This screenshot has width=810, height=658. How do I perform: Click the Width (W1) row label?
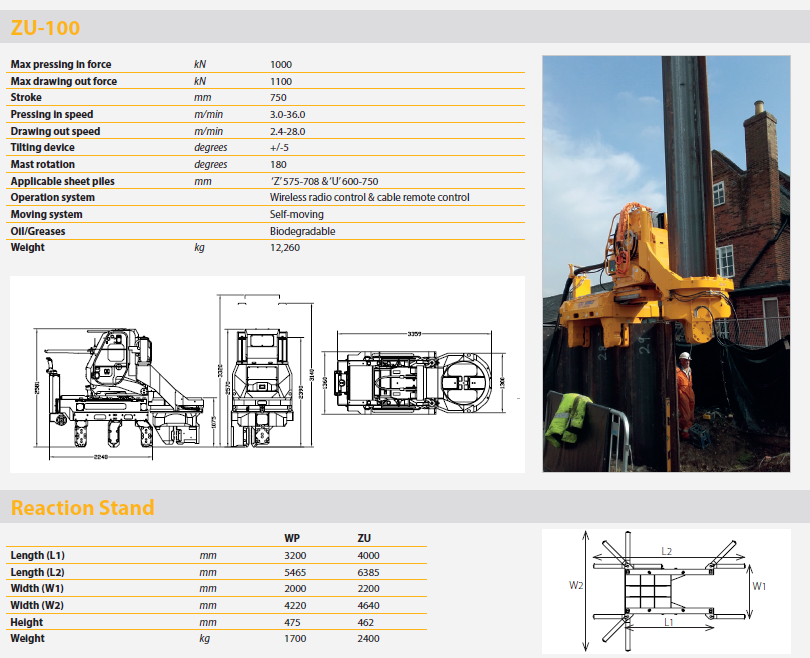point(37,588)
